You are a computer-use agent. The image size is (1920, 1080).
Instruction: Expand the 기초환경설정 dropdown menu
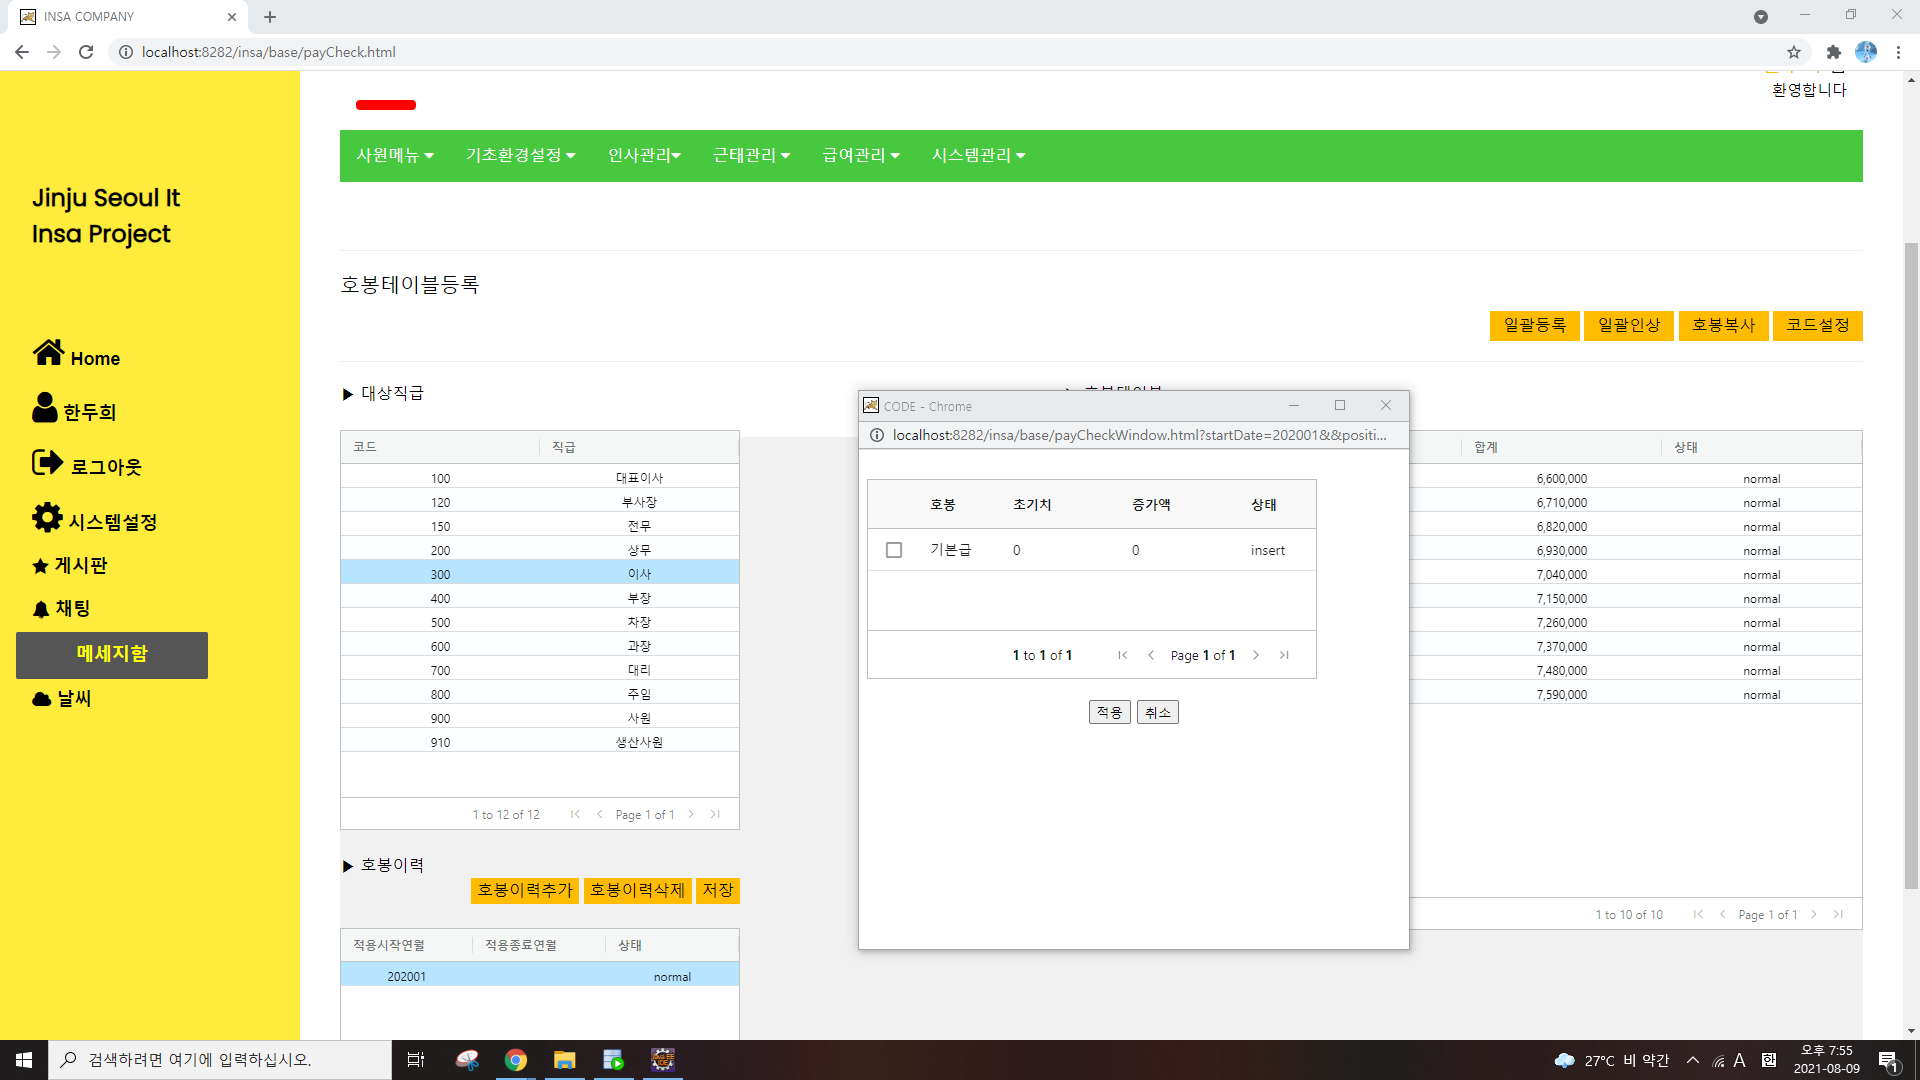520,155
